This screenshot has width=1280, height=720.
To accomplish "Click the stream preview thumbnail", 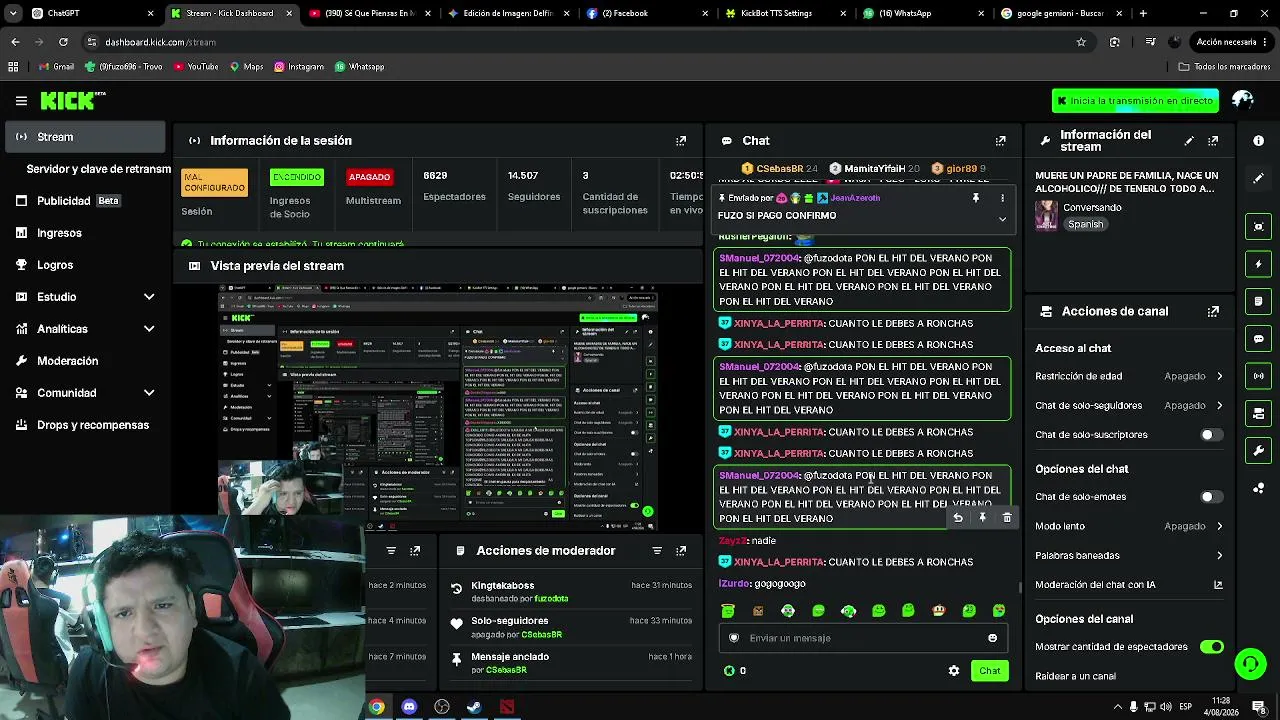I will tap(438, 408).
